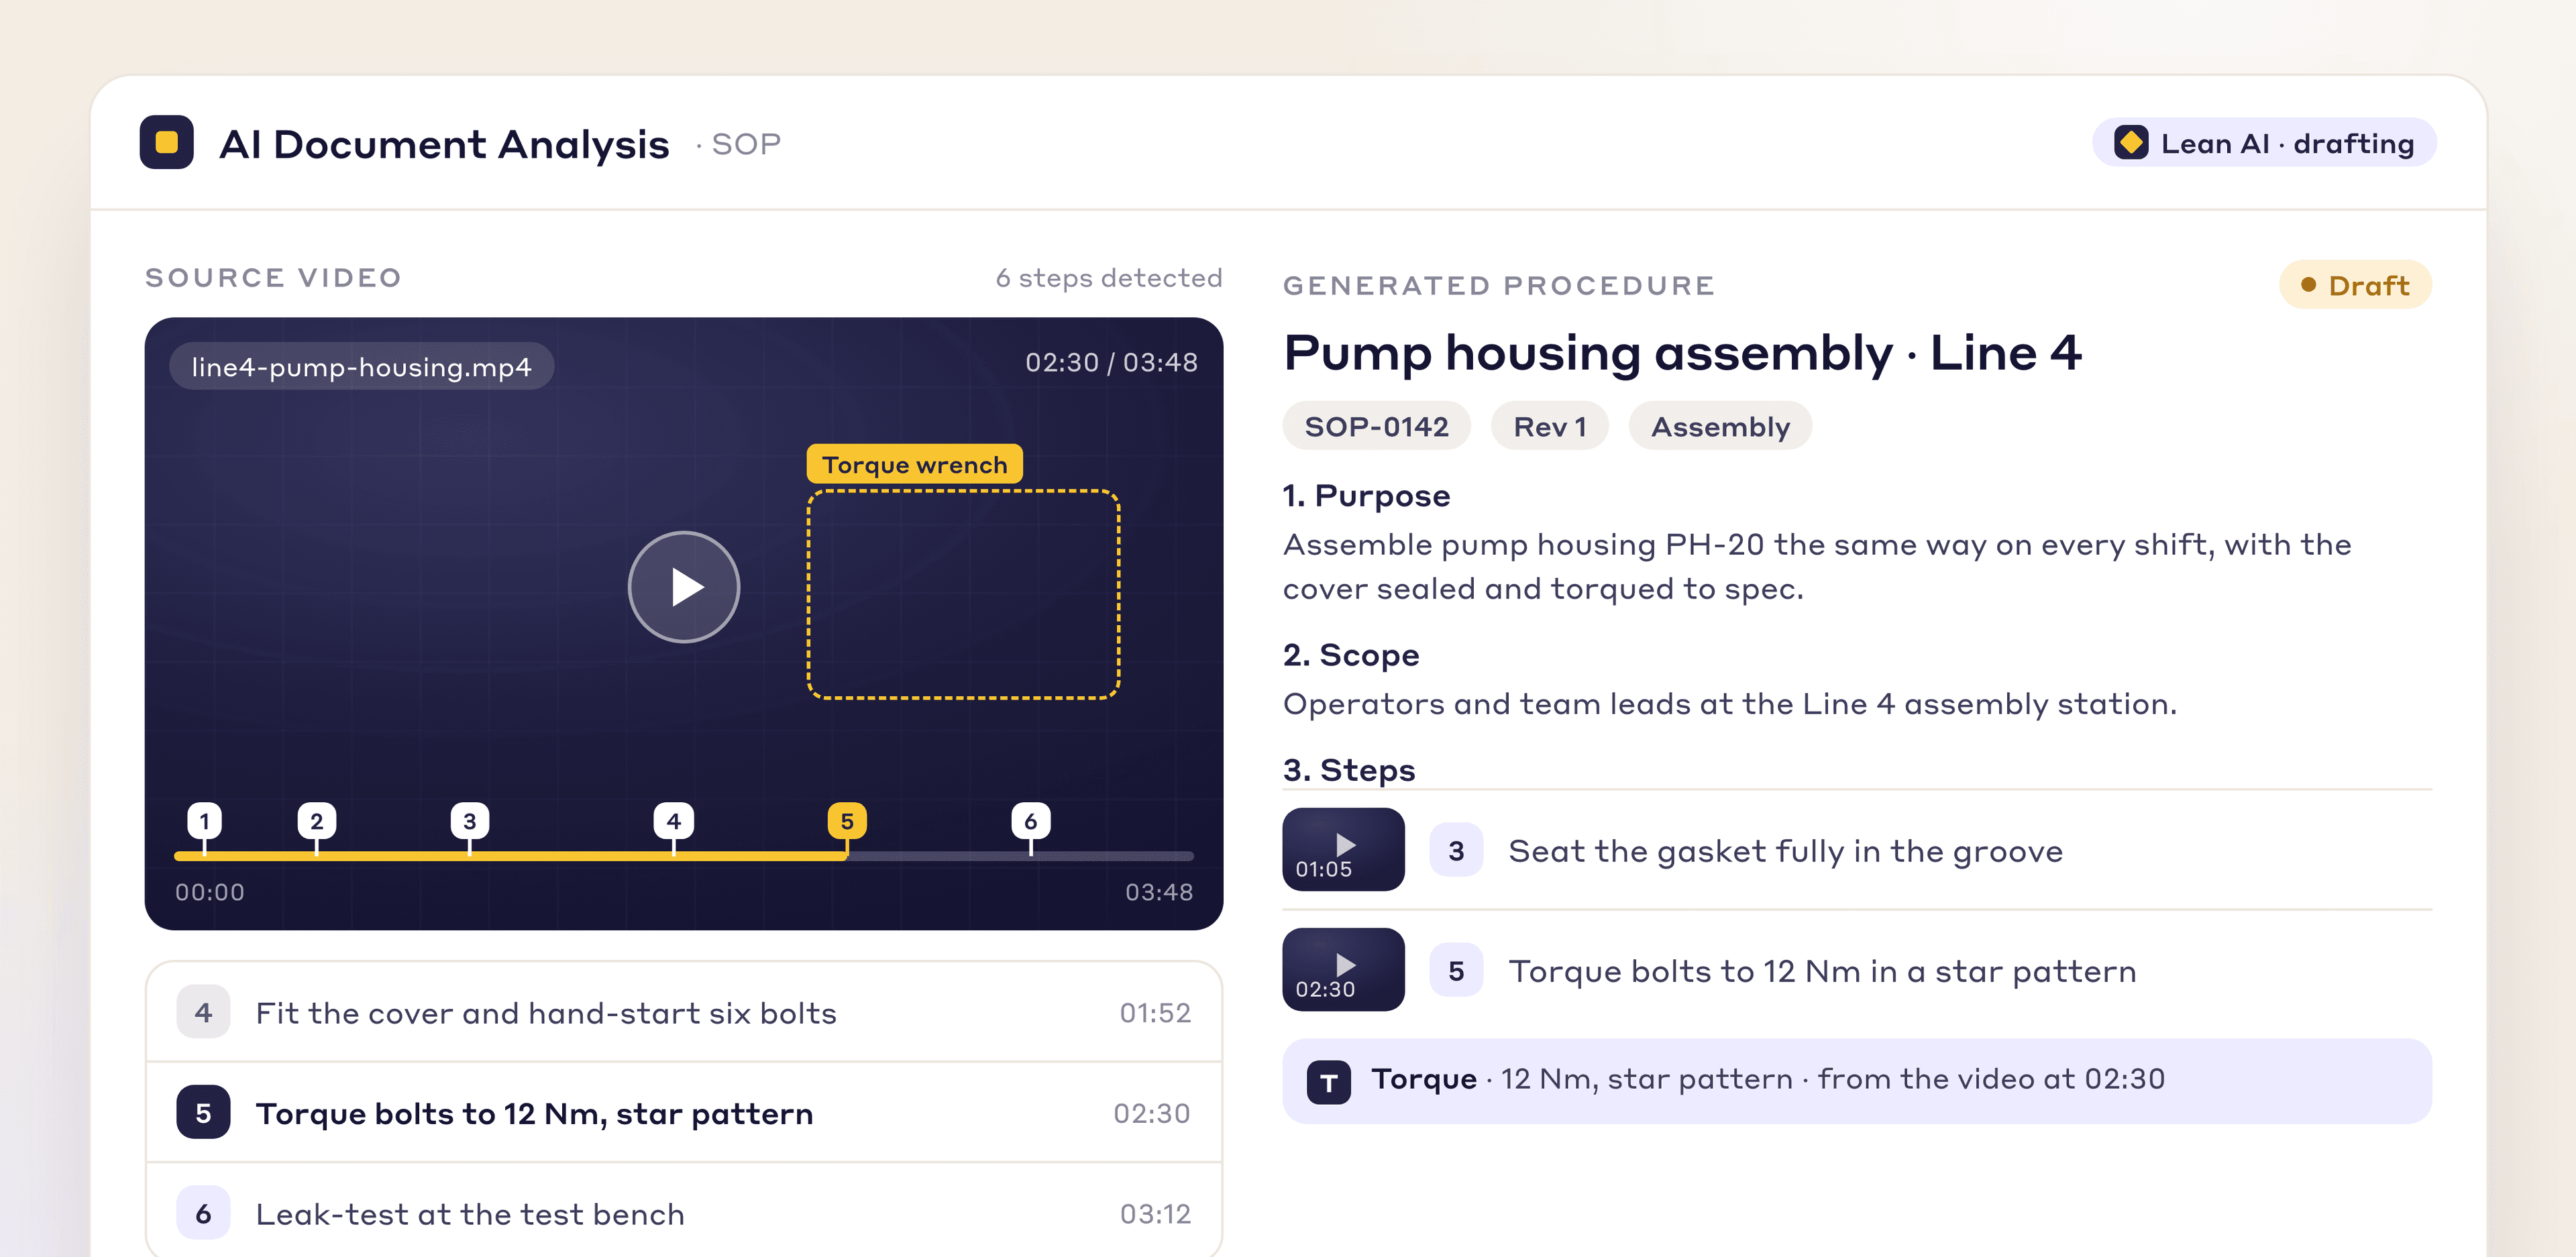The image size is (2576, 1257).
Task: Click the number 6 badge in step list
Action: pos(203,1213)
